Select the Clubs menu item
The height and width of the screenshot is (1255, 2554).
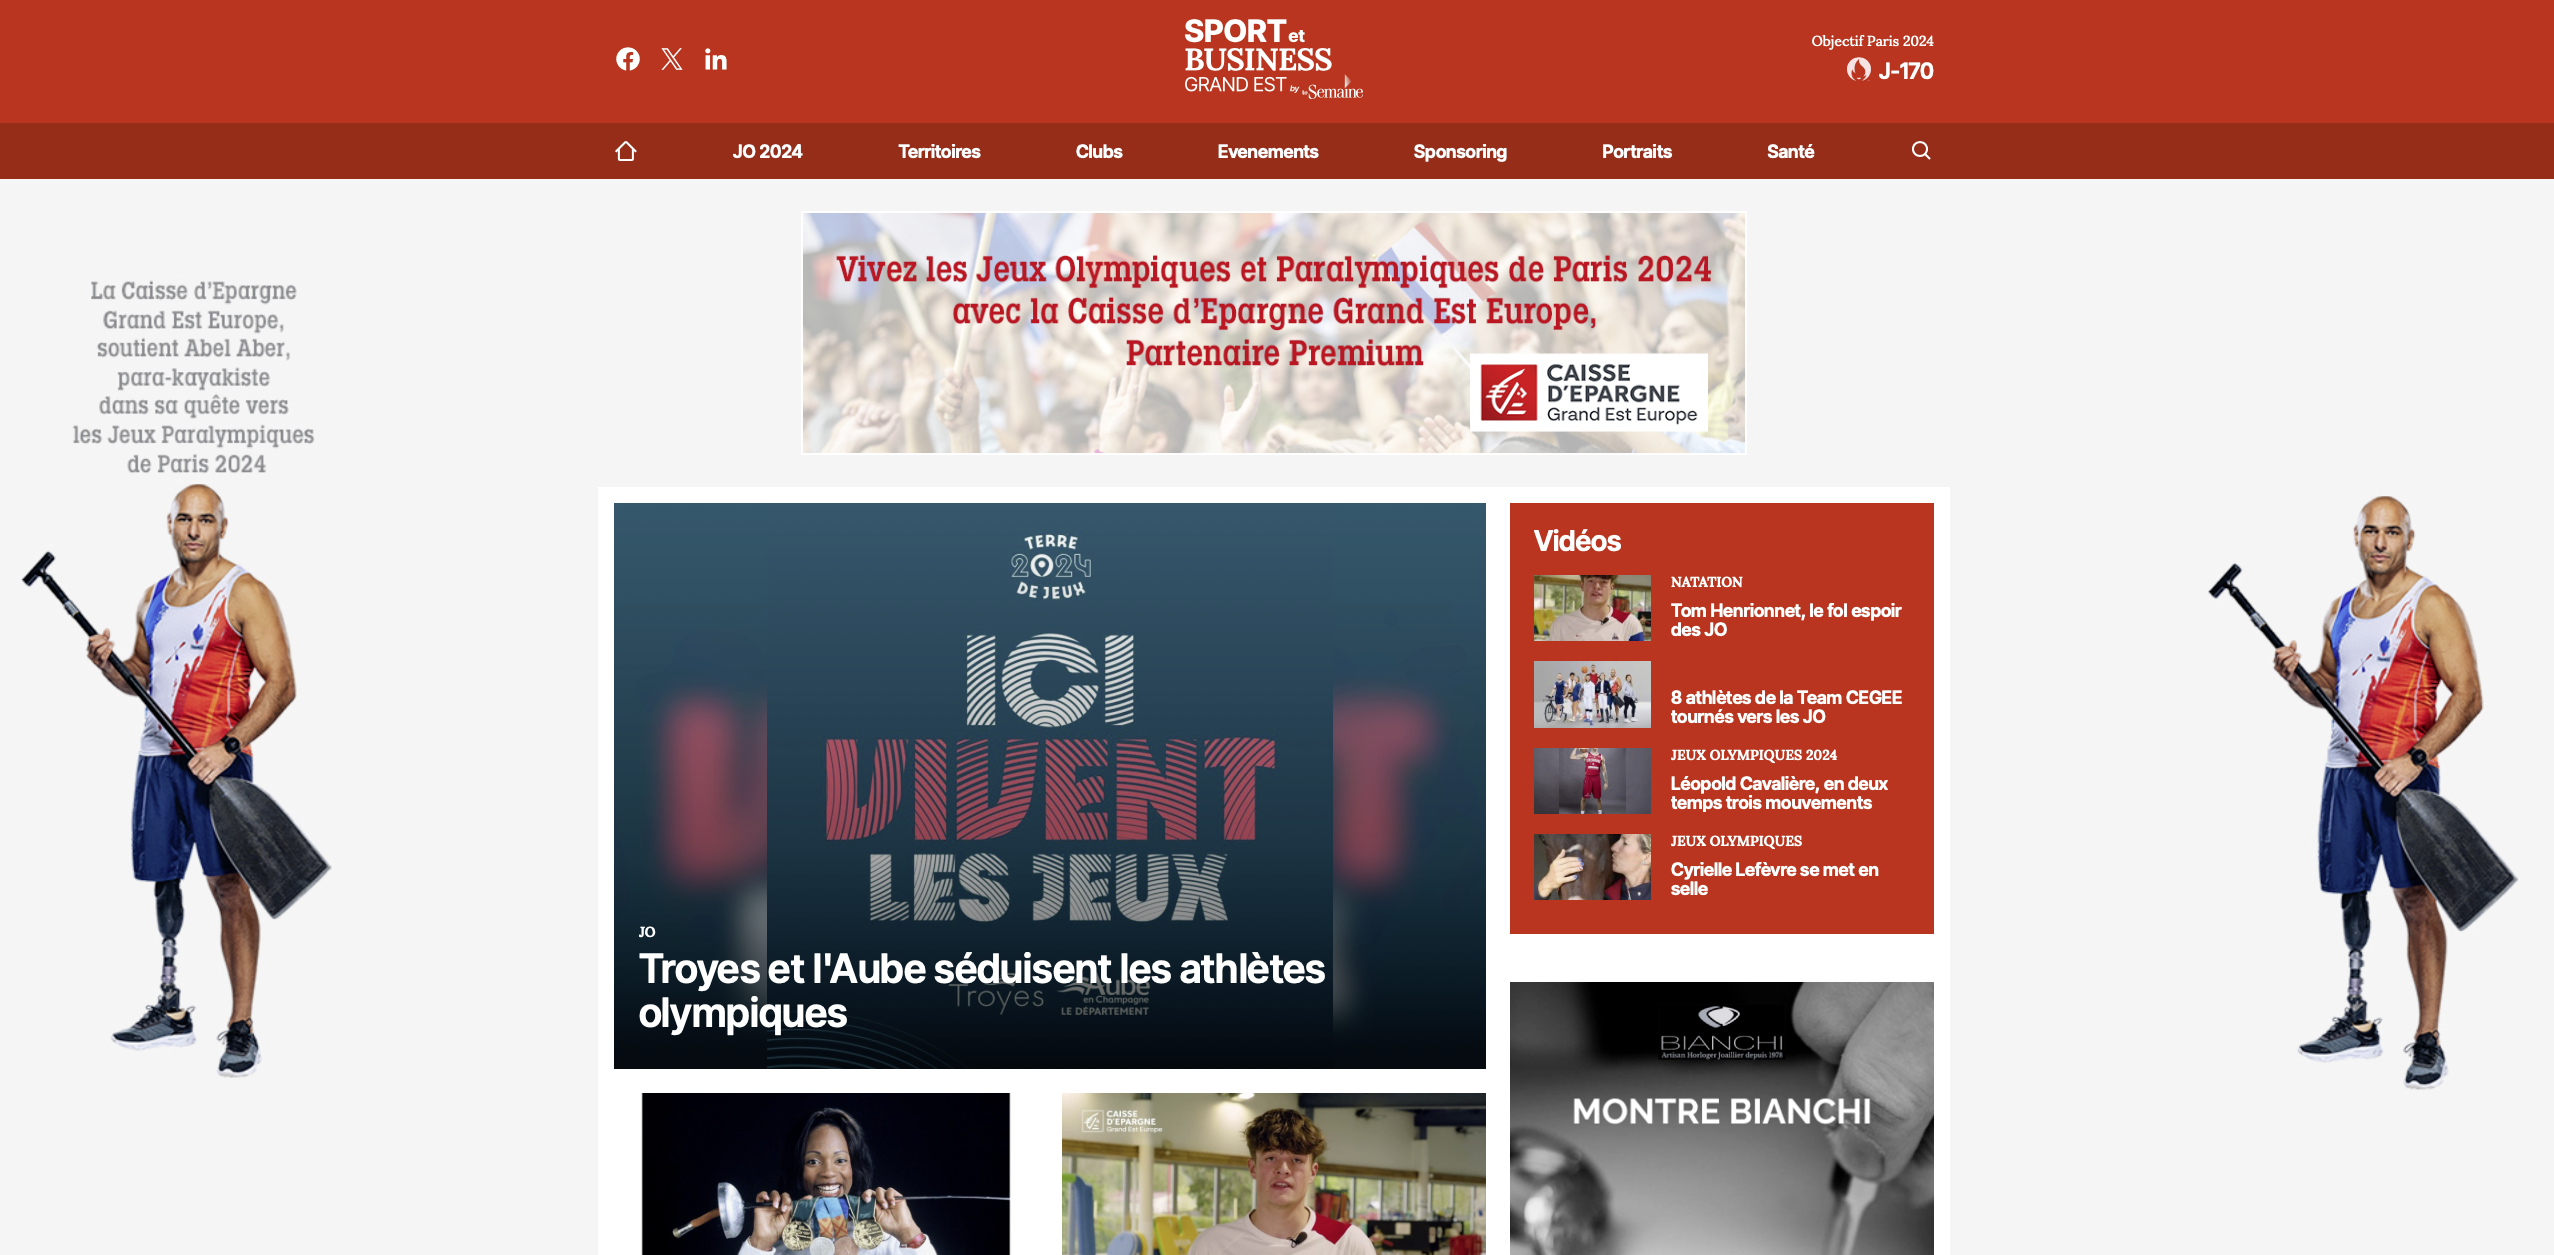(x=1099, y=151)
